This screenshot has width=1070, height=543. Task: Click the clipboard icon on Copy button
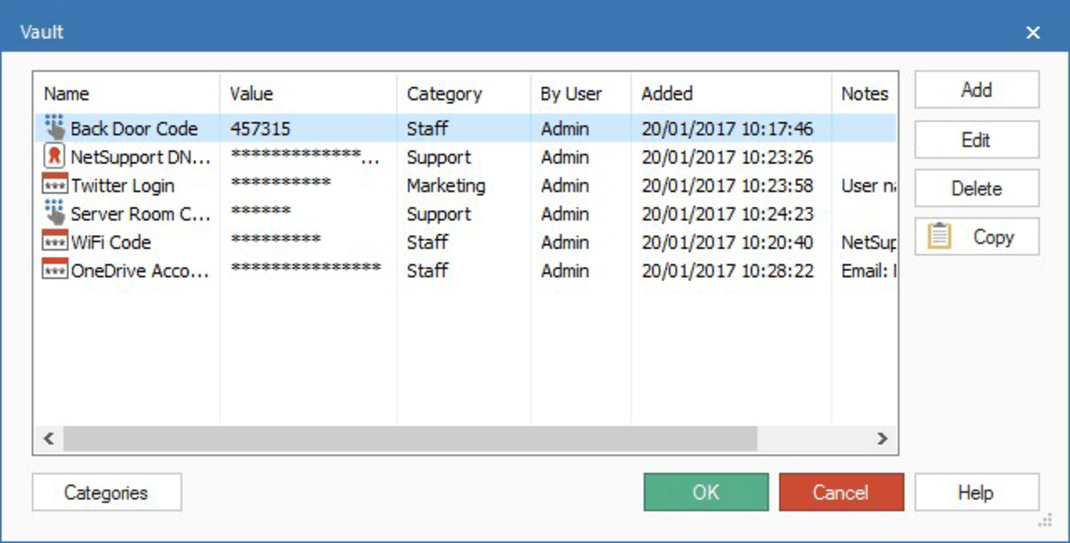(x=939, y=237)
